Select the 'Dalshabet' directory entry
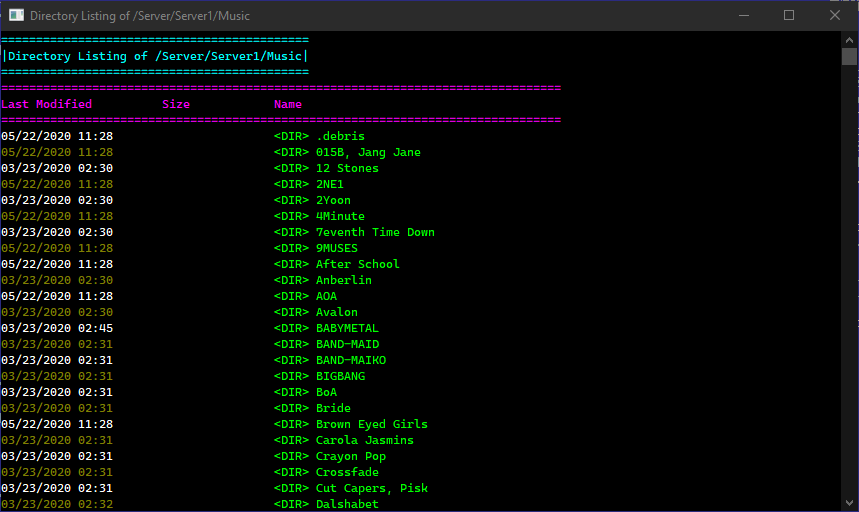The height and width of the screenshot is (512, 859). pos(347,504)
